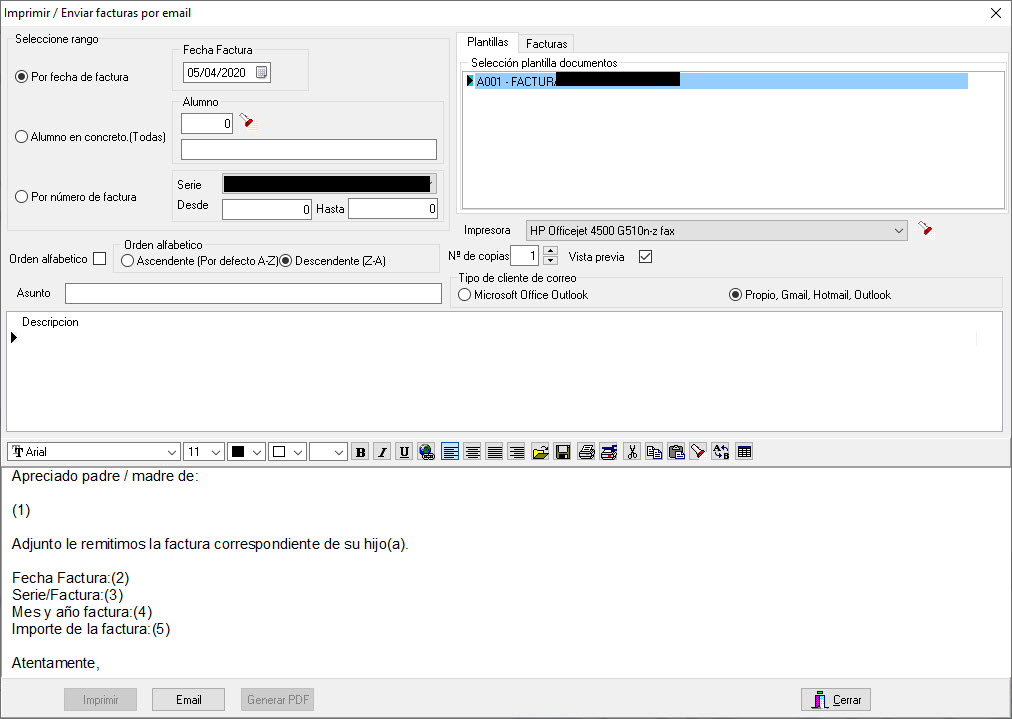Screen dimensions: 1012x719
Task: Open find and replace (AB) icon
Action: coord(720,452)
